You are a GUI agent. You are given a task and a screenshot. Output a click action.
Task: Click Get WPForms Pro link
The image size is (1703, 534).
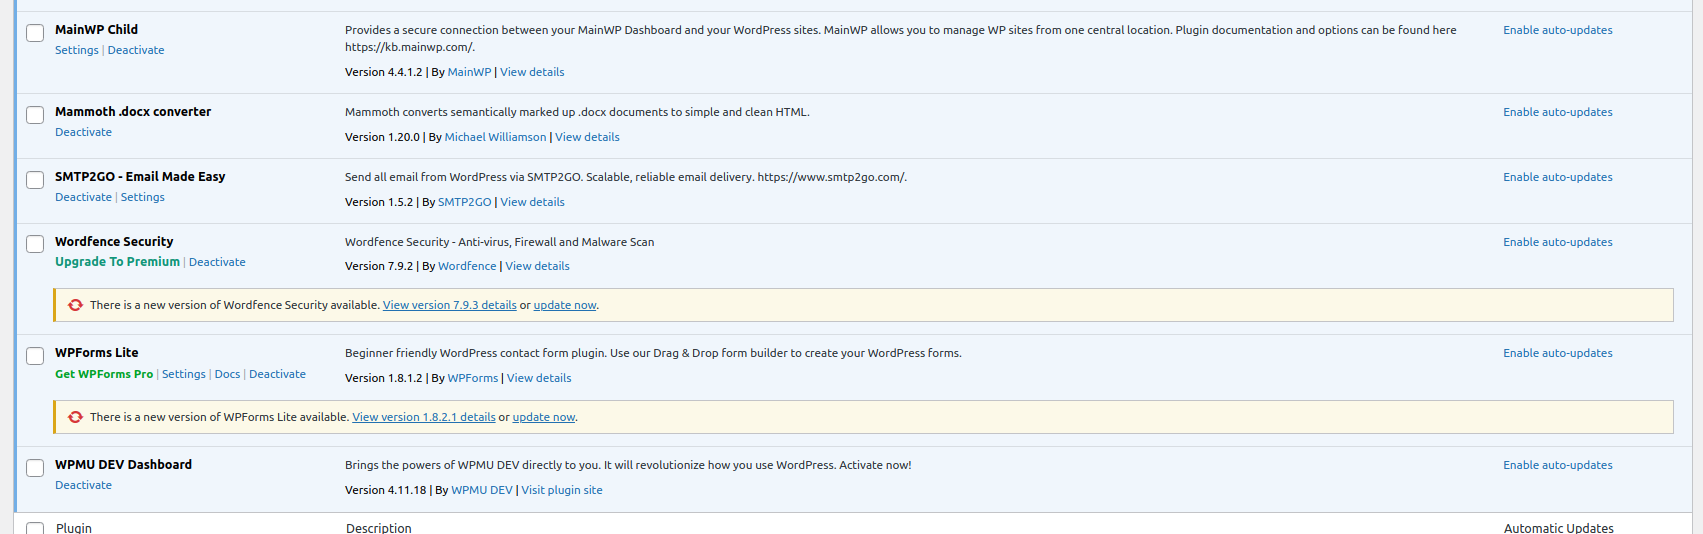[x=104, y=374]
